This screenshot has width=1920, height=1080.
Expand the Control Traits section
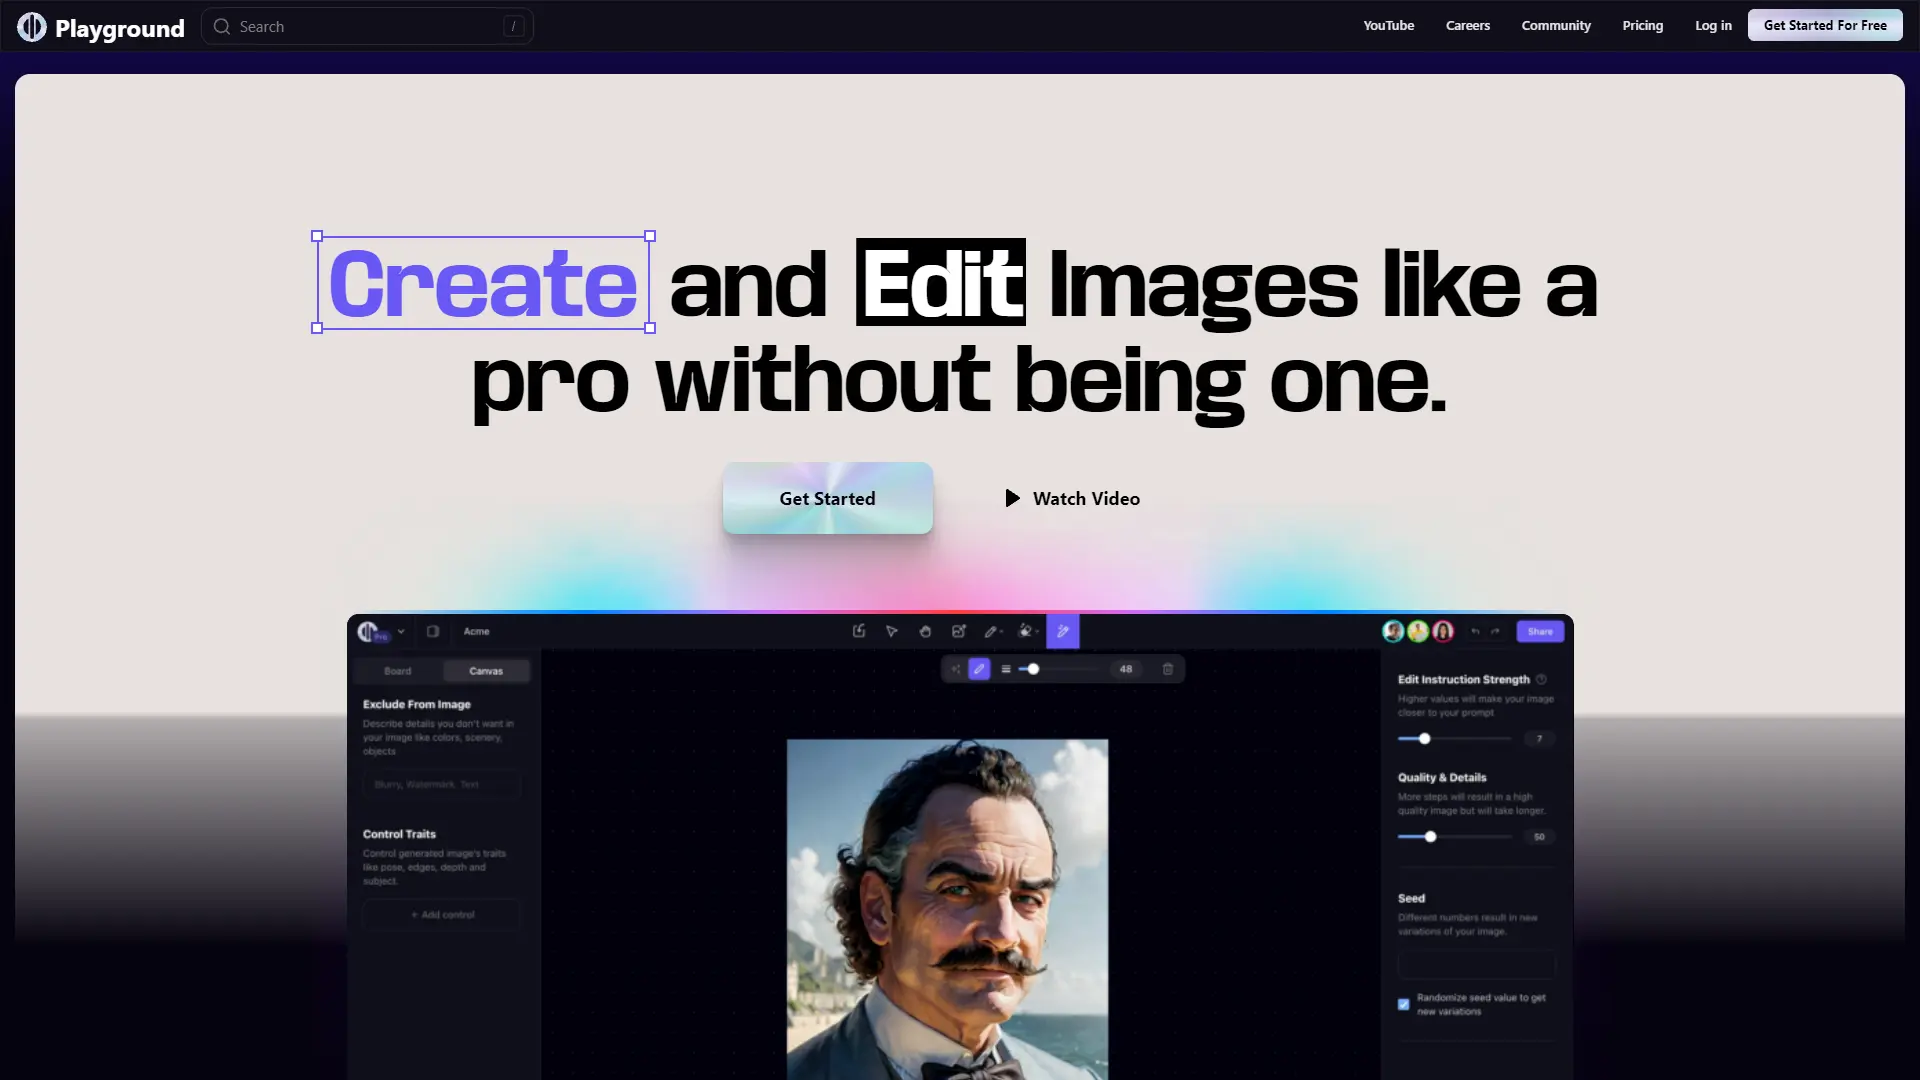pyautogui.click(x=400, y=833)
